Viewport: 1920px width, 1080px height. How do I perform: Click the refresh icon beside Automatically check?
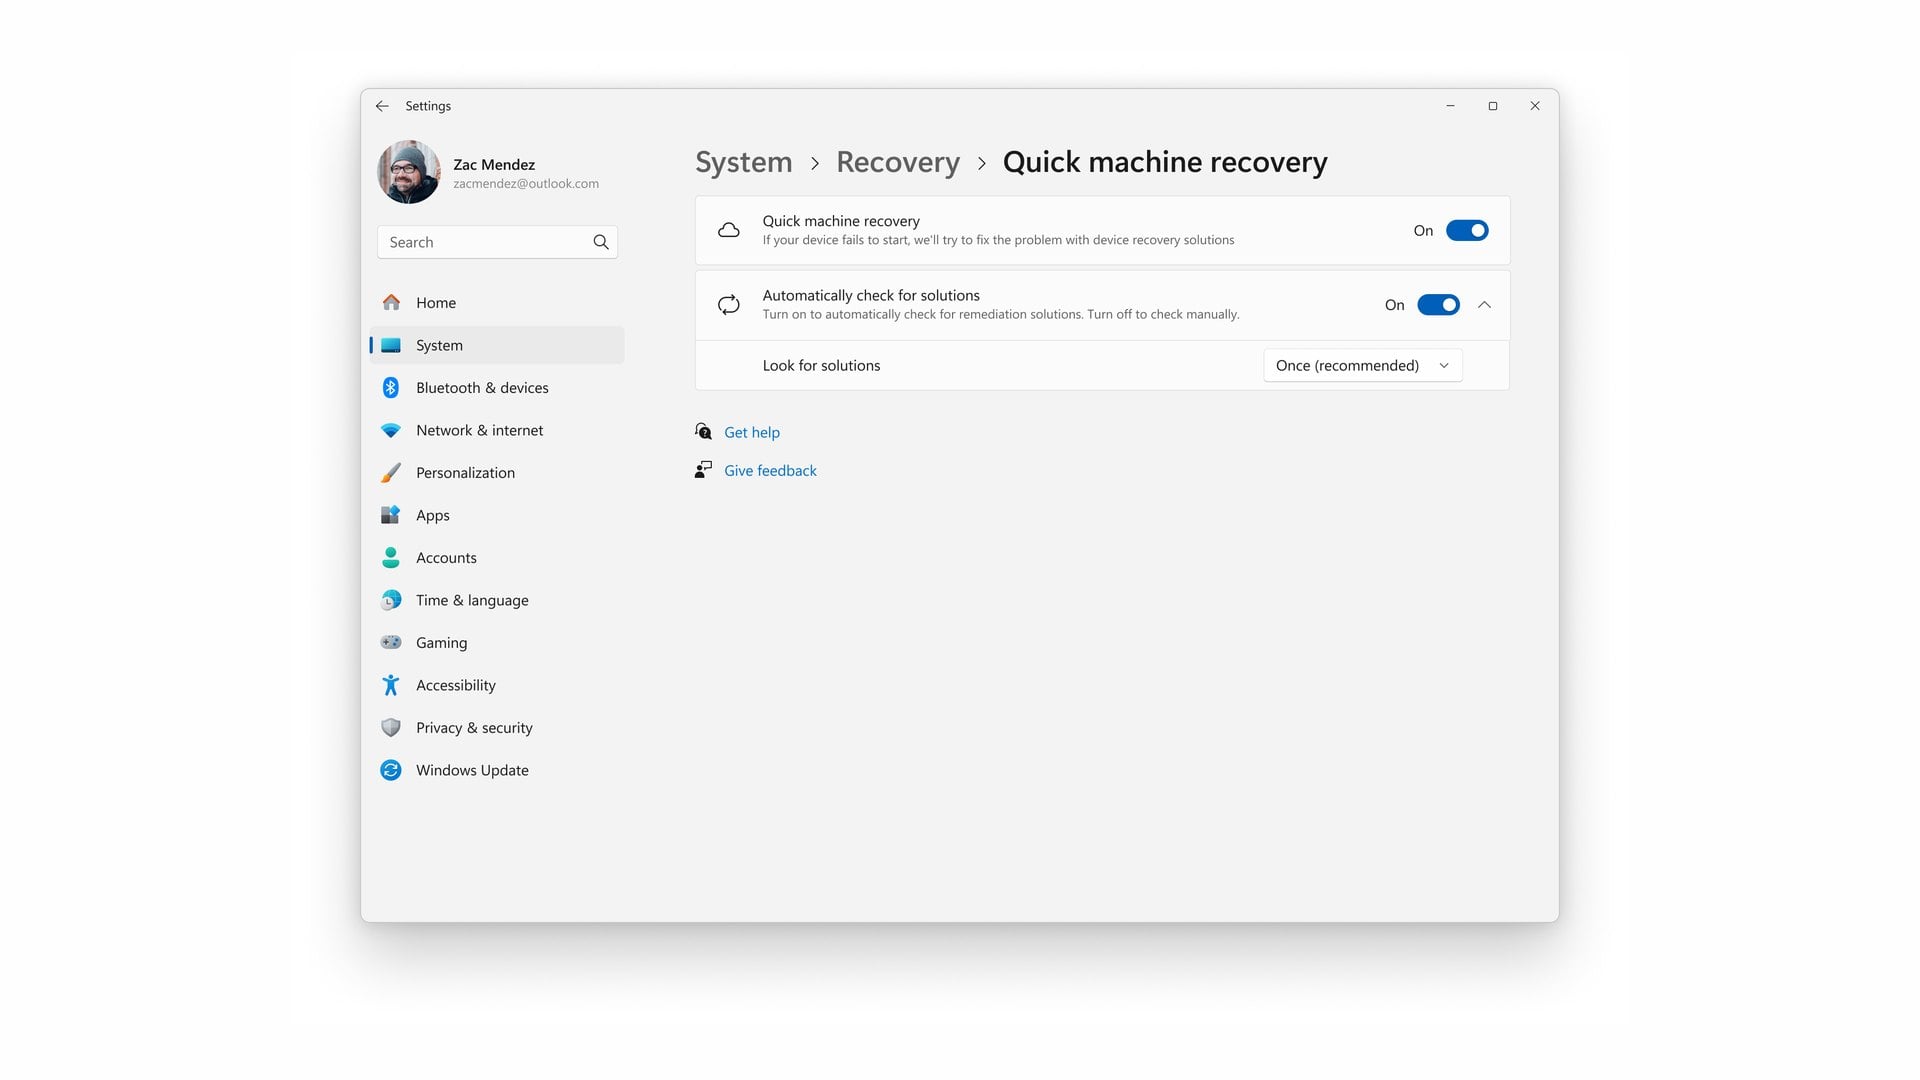[x=729, y=305]
